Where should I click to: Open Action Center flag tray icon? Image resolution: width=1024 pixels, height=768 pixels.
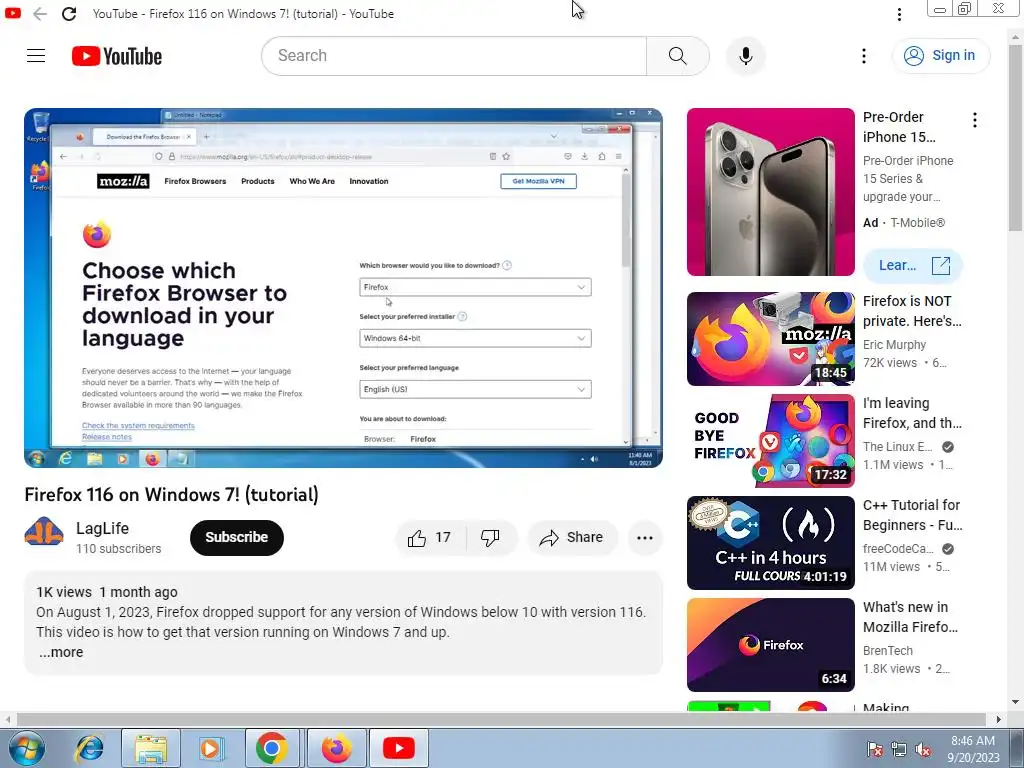(x=874, y=749)
